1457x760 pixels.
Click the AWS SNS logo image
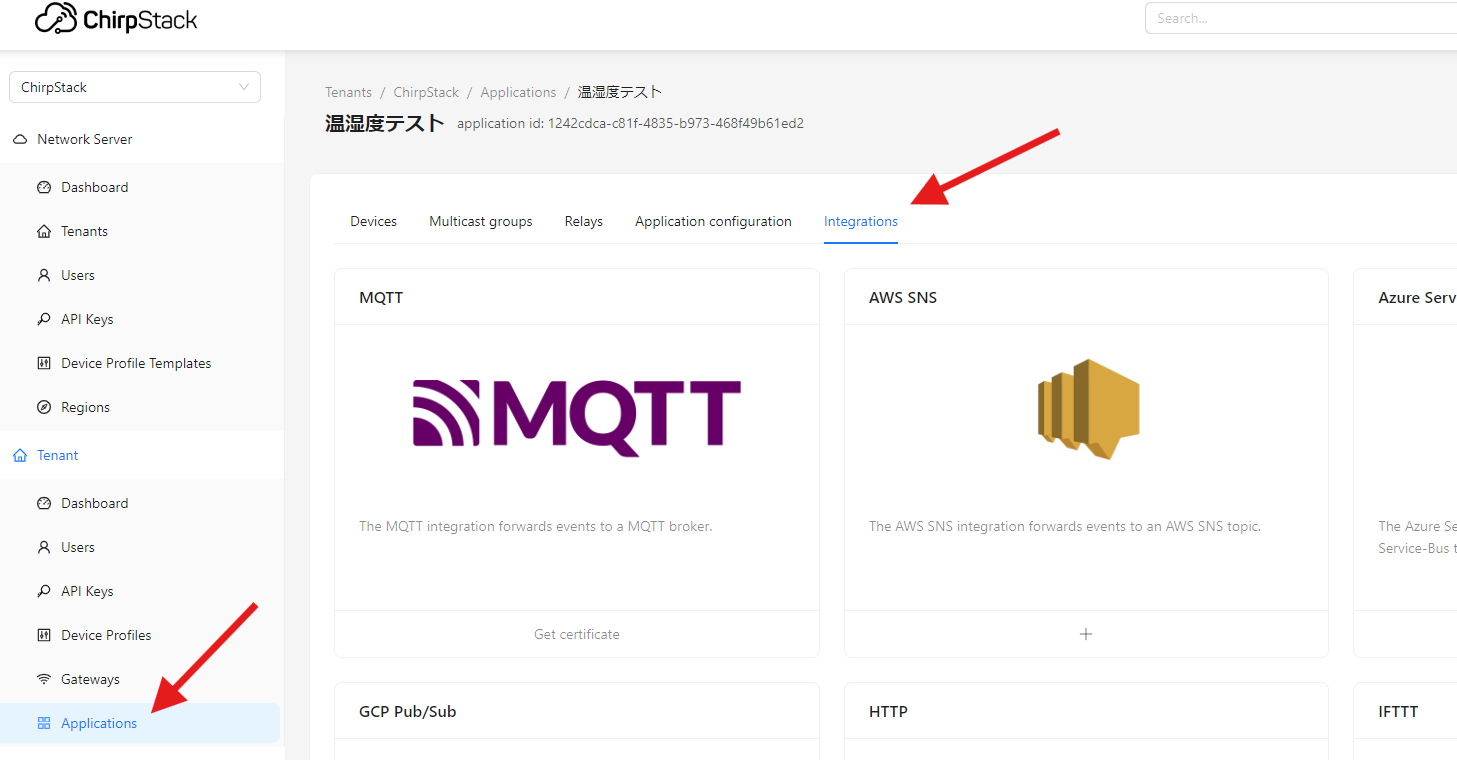tap(1088, 409)
